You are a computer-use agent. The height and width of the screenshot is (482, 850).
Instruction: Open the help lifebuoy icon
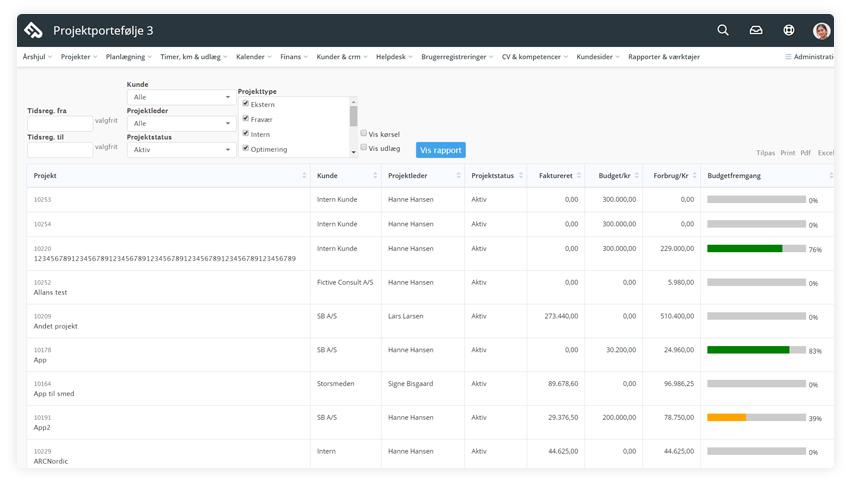789,30
